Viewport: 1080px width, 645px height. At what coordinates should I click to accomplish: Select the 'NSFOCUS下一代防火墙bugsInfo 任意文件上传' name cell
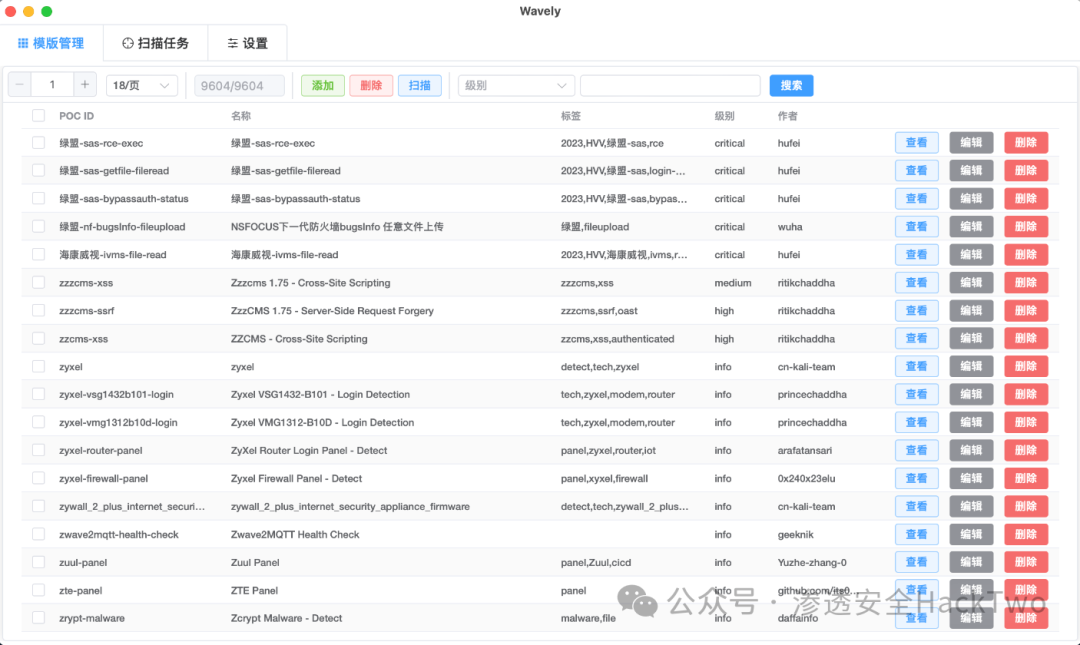click(337, 227)
